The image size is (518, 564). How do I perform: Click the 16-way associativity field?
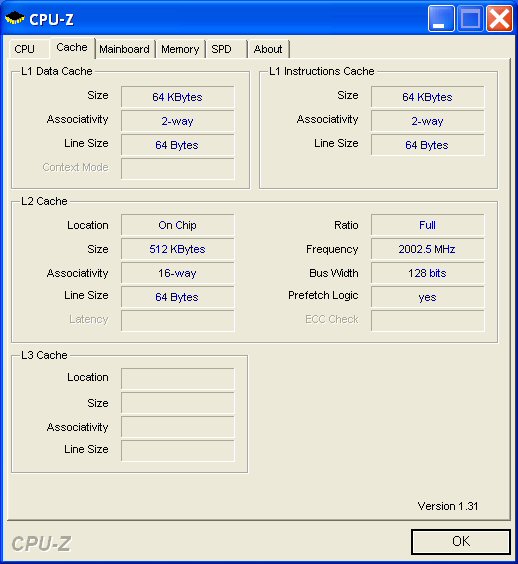click(177, 273)
